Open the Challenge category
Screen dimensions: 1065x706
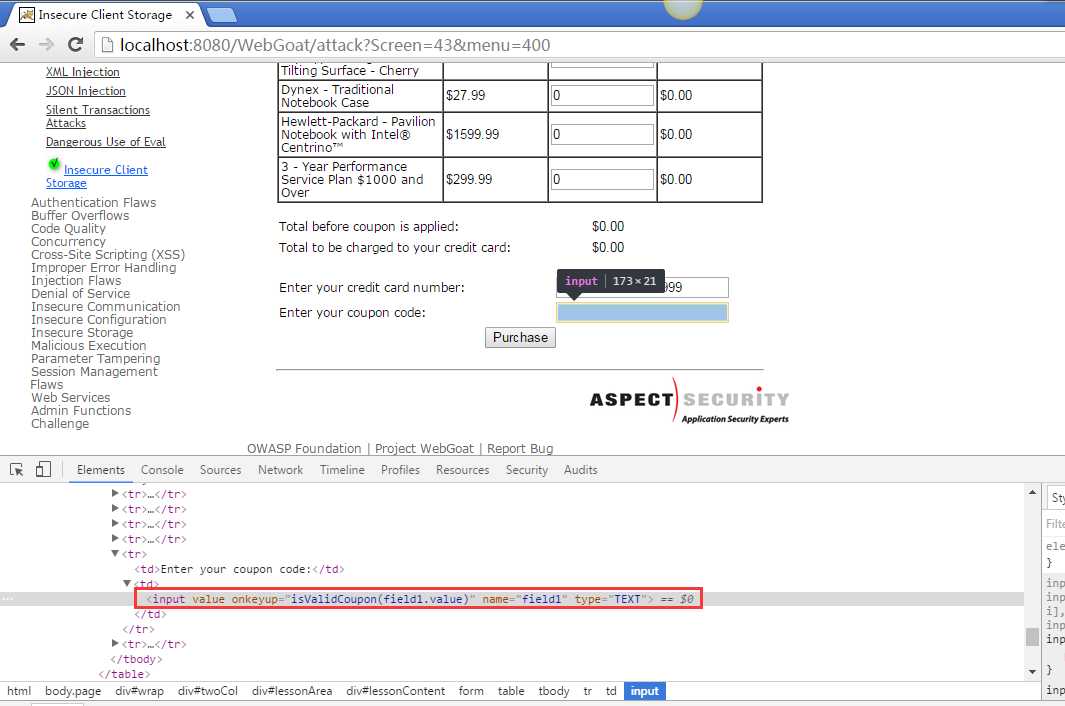point(60,423)
